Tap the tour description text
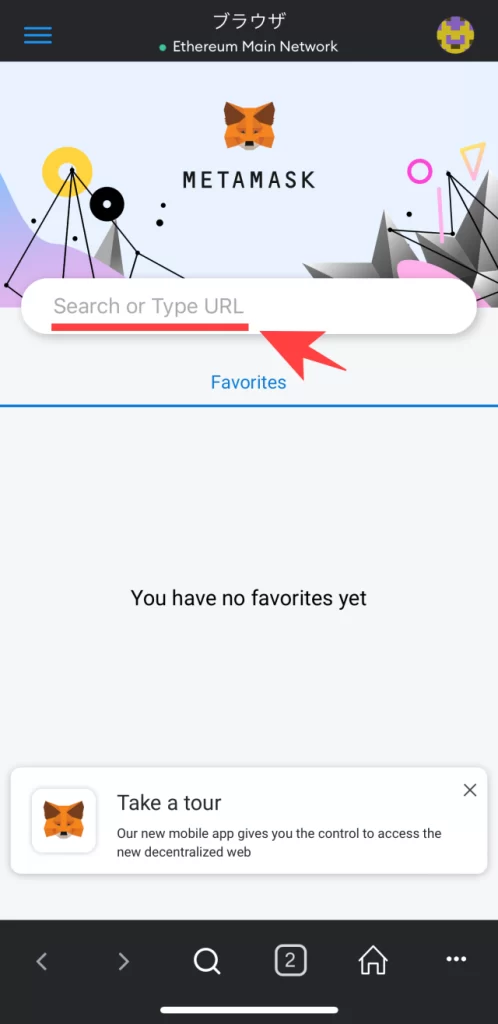The width and height of the screenshot is (498, 1024). 279,842
